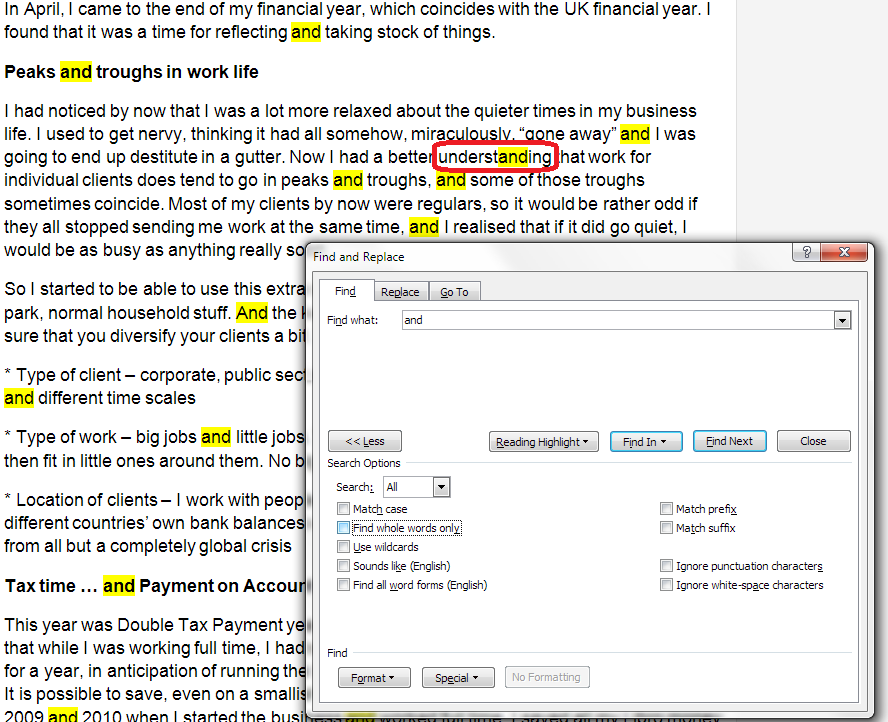
Task: Collapse search options with the Less button
Action: 364,441
